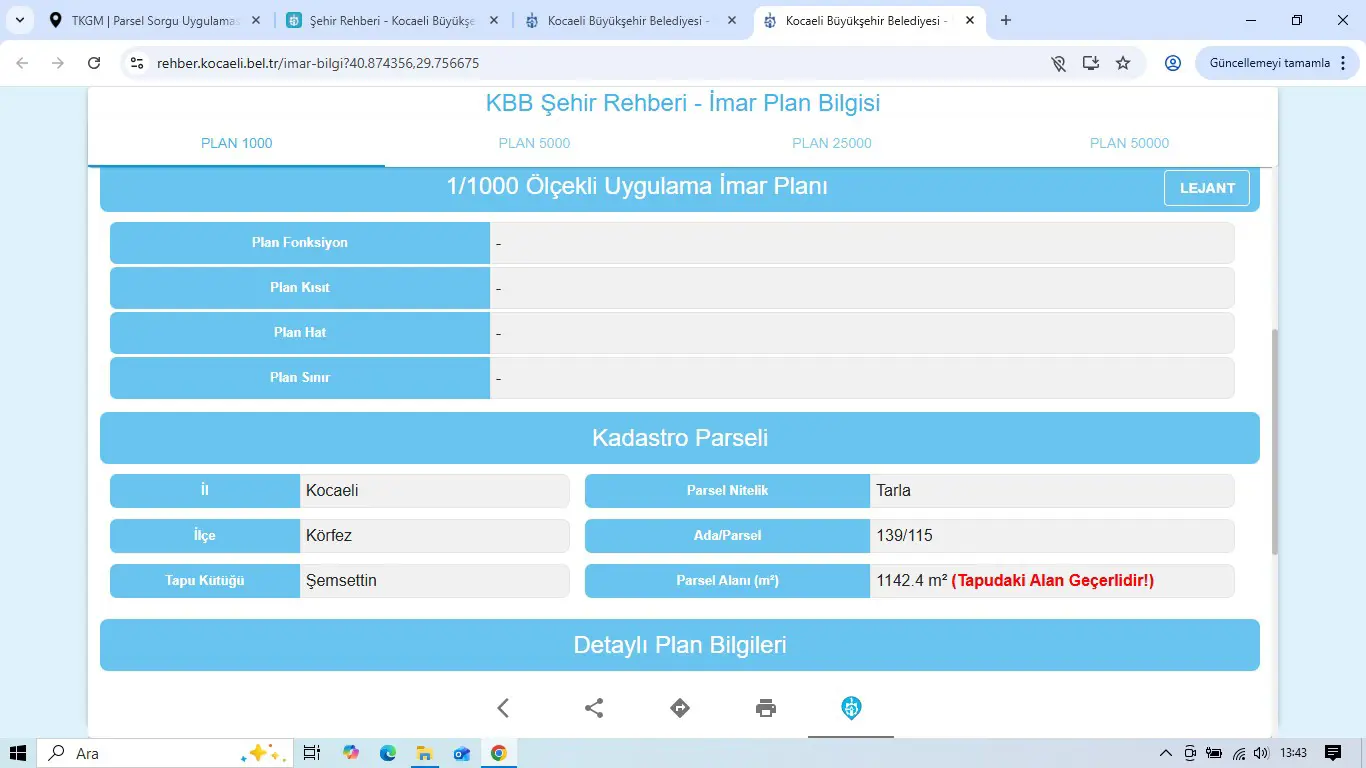The width and height of the screenshot is (1366, 768).
Task: Open the LEJANT legend button
Action: point(1207,188)
